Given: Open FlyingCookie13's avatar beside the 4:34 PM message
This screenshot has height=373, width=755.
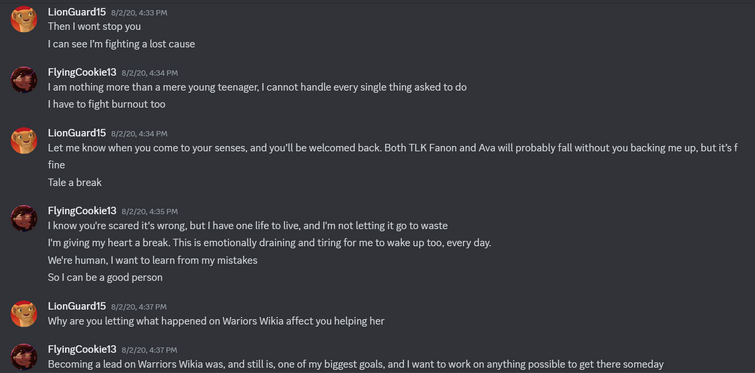Looking at the screenshot, I should [x=24, y=79].
